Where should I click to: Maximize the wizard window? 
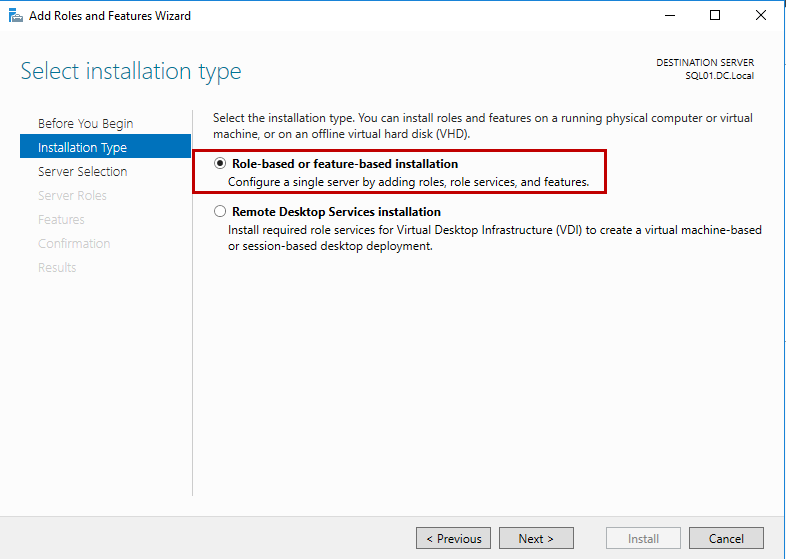(715, 15)
